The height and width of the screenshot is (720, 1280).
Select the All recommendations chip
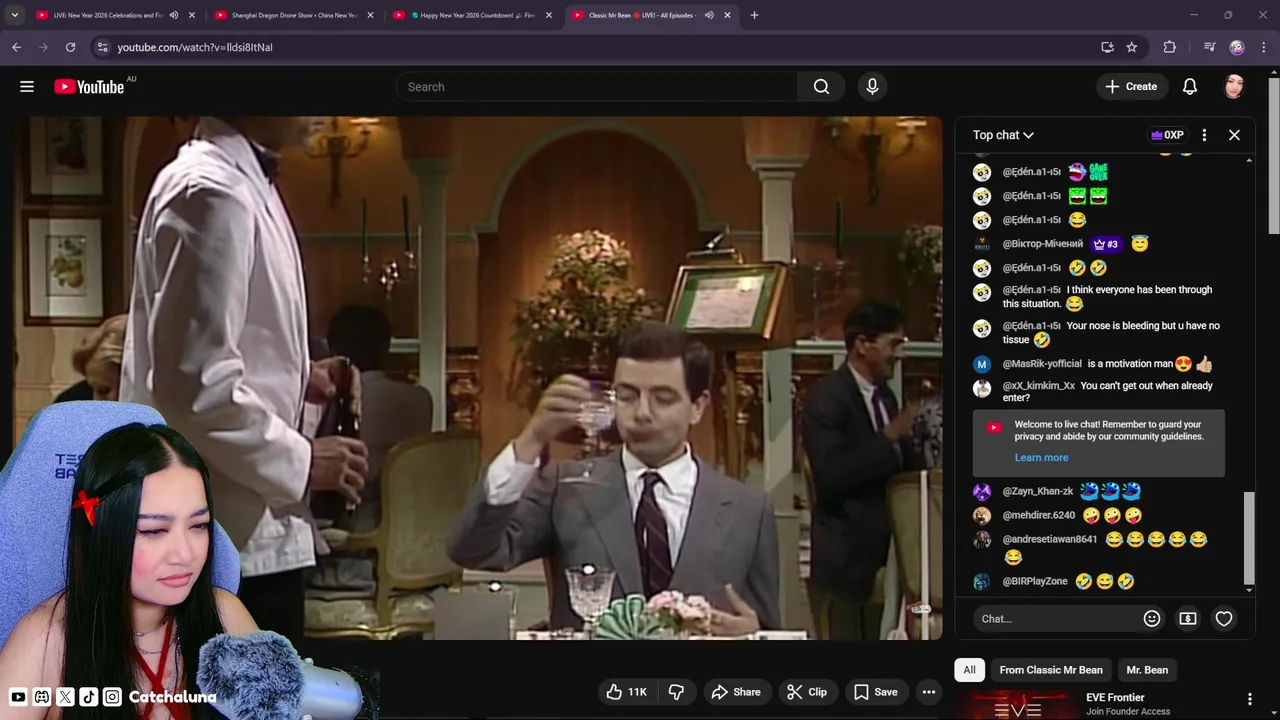coord(969,670)
